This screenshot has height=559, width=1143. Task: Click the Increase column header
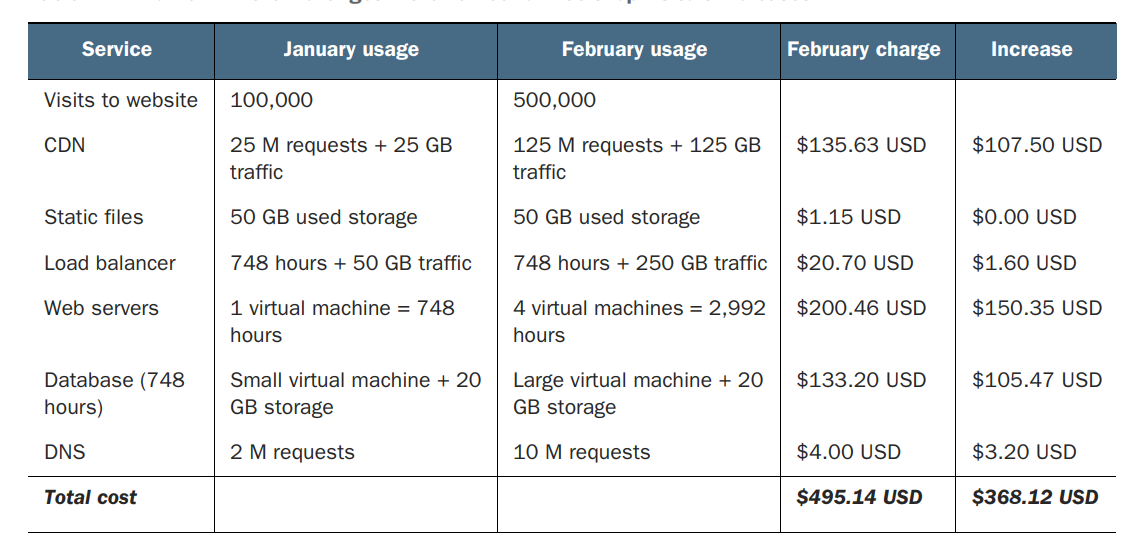coord(1031,50)
